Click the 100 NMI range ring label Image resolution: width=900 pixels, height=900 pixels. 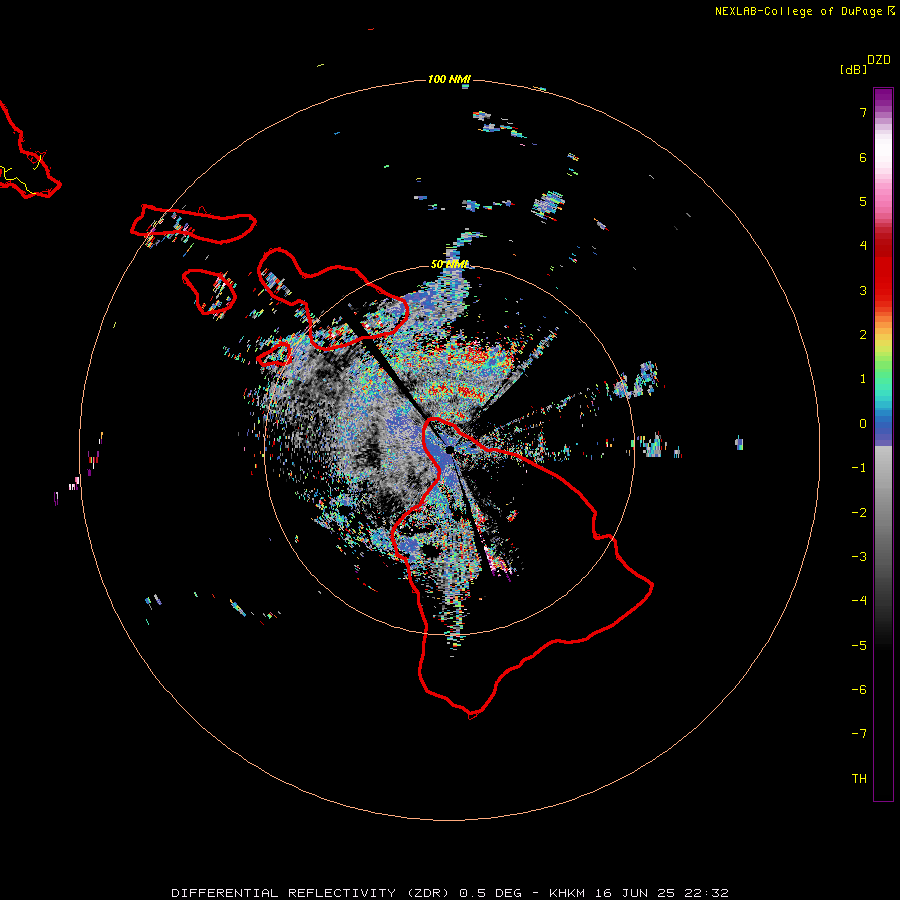tap(449, 79)
